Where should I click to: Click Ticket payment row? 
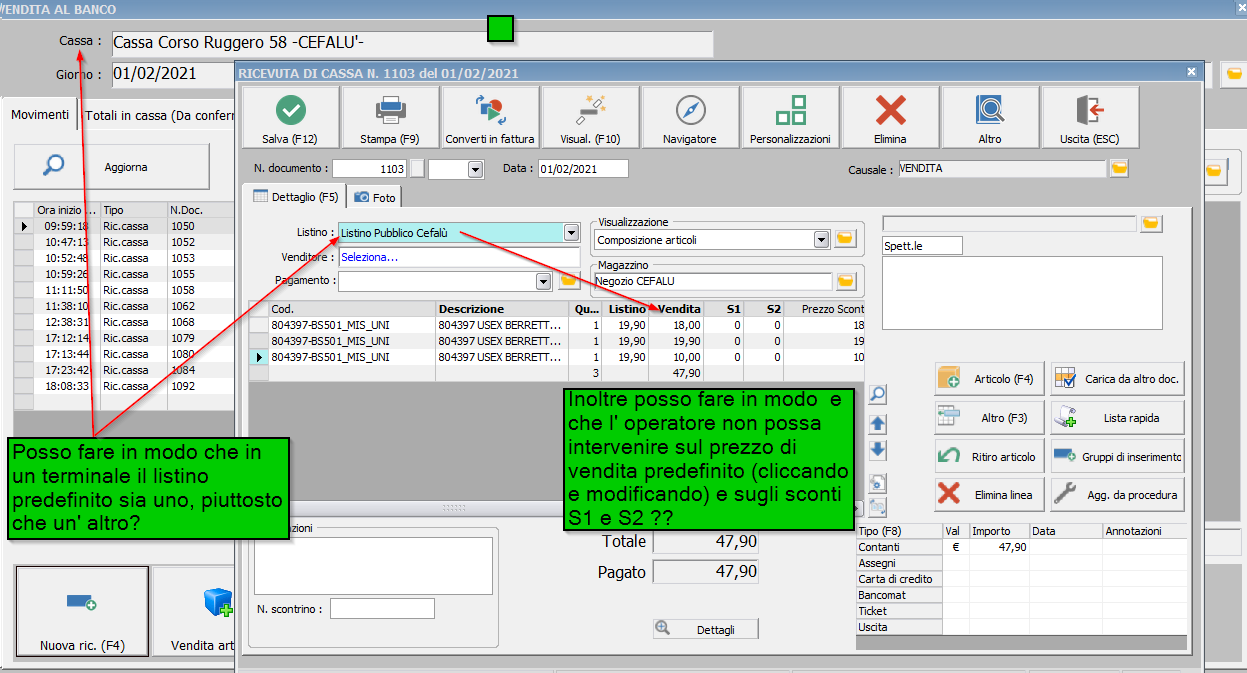[899, 611]
